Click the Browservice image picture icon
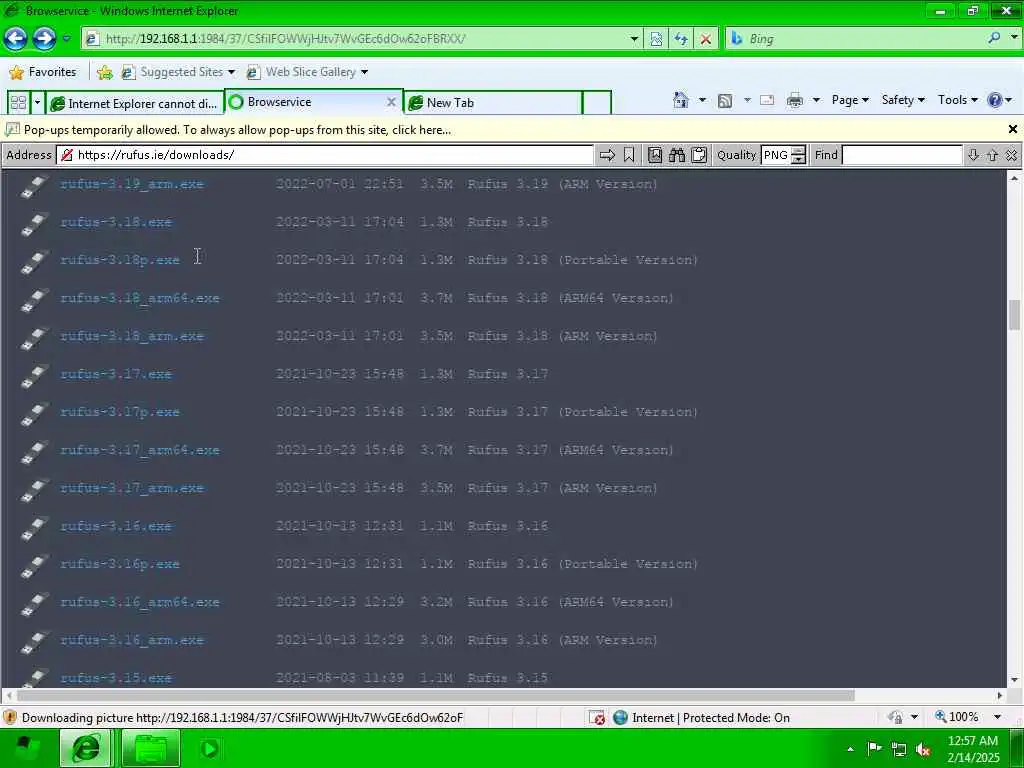This screenshot has width=1024, height=768. coord(655,155)
